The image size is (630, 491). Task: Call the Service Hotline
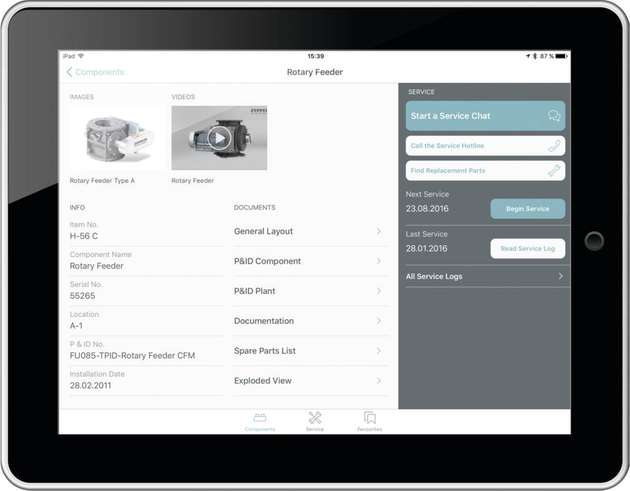(485, 145)
